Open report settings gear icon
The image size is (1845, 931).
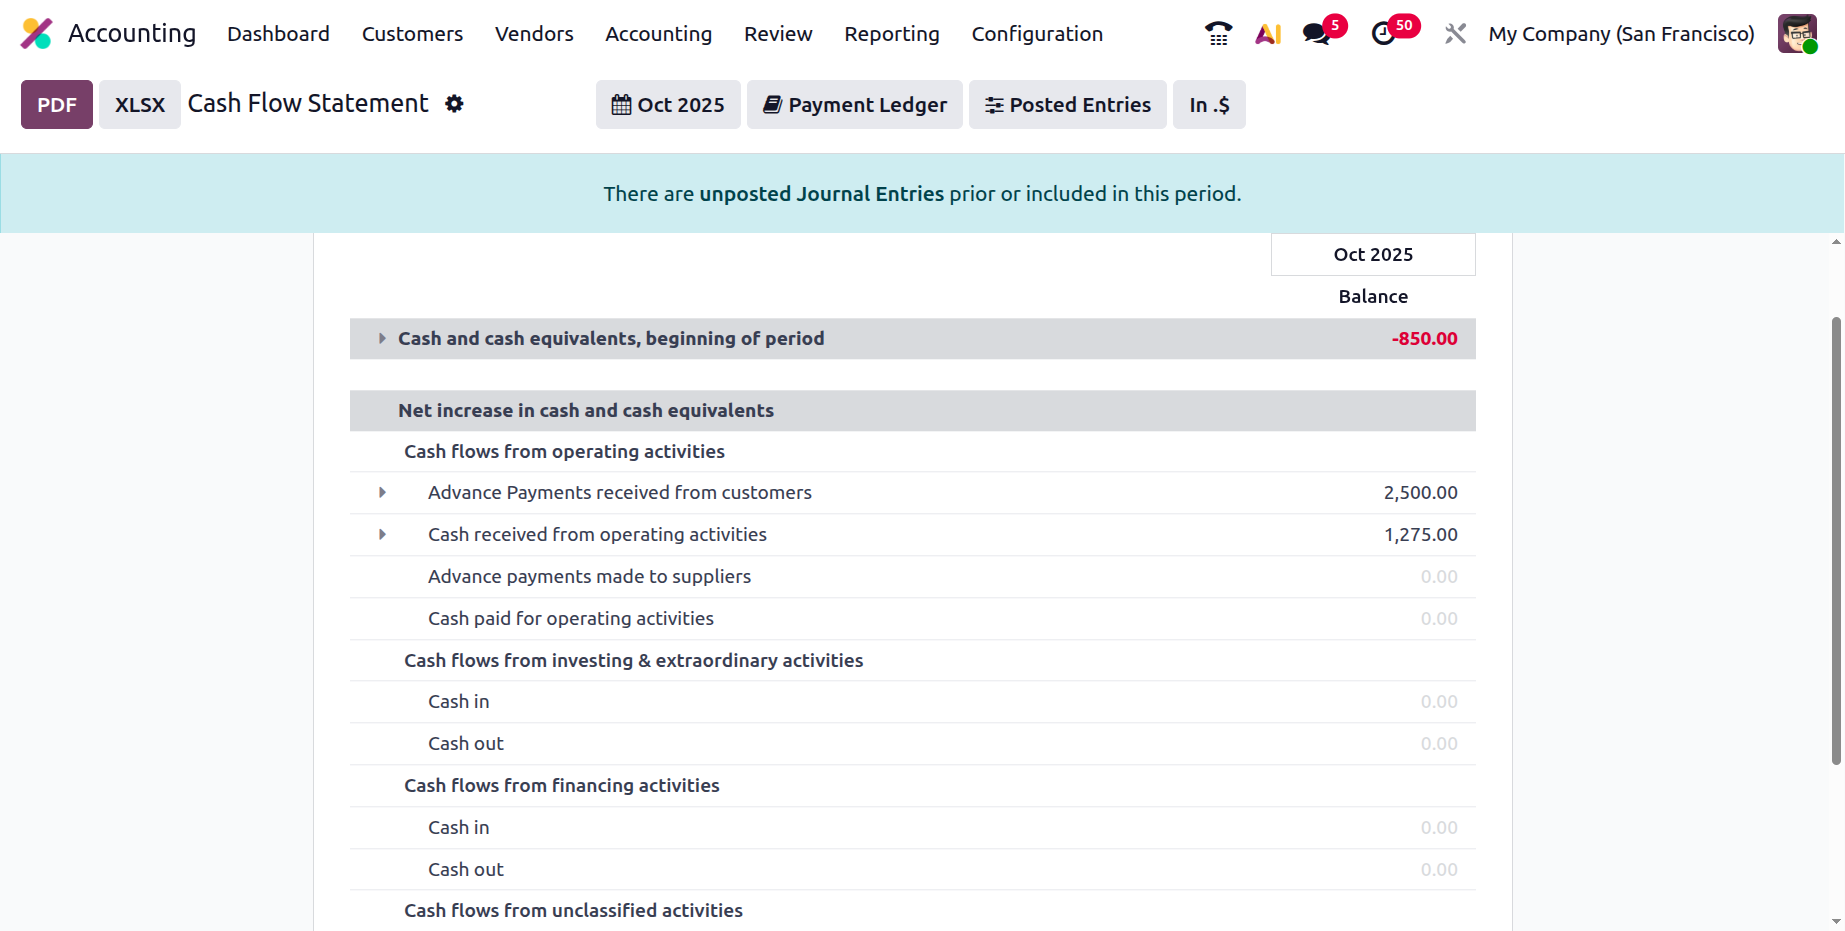pos(454,104)
